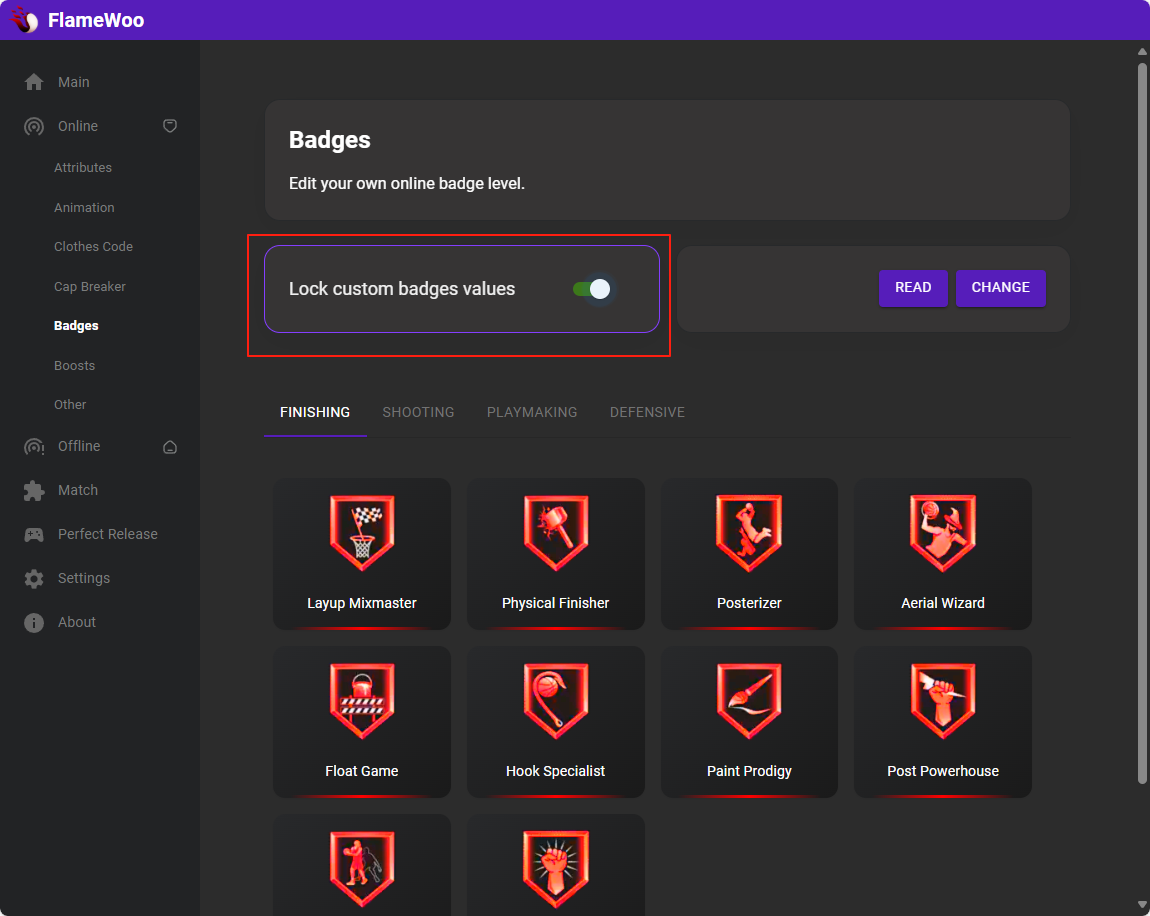Click the vertical scrollbar thumb
The image size is (1150, 916).
(x=1142, y=423)
